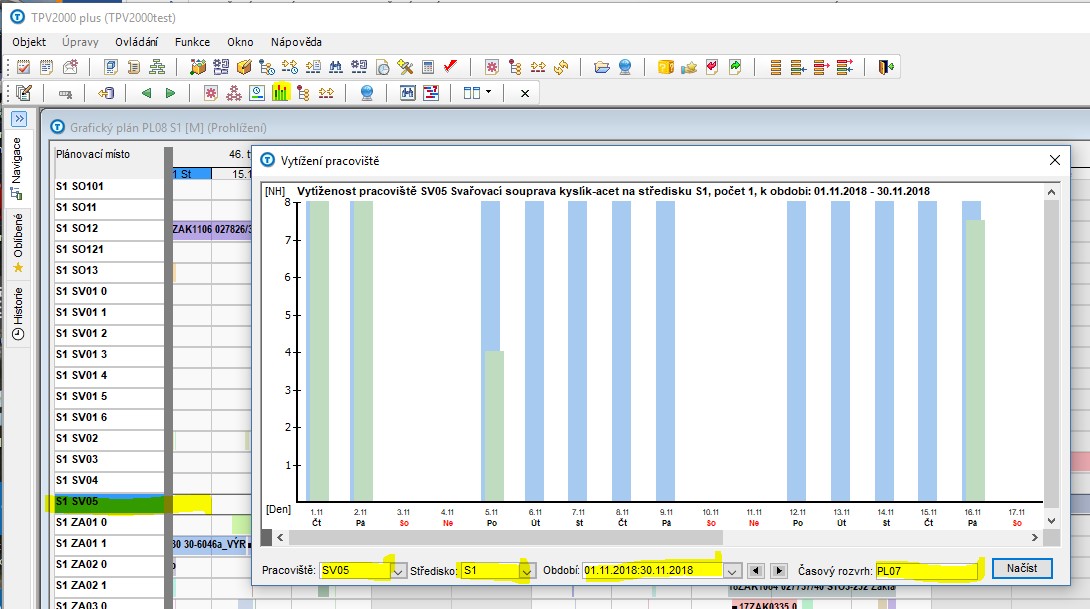The width and height of the screenshot is (1090, 609).
Task: Switch to the Navigace side tab
Action: click(x=17, y=168)
